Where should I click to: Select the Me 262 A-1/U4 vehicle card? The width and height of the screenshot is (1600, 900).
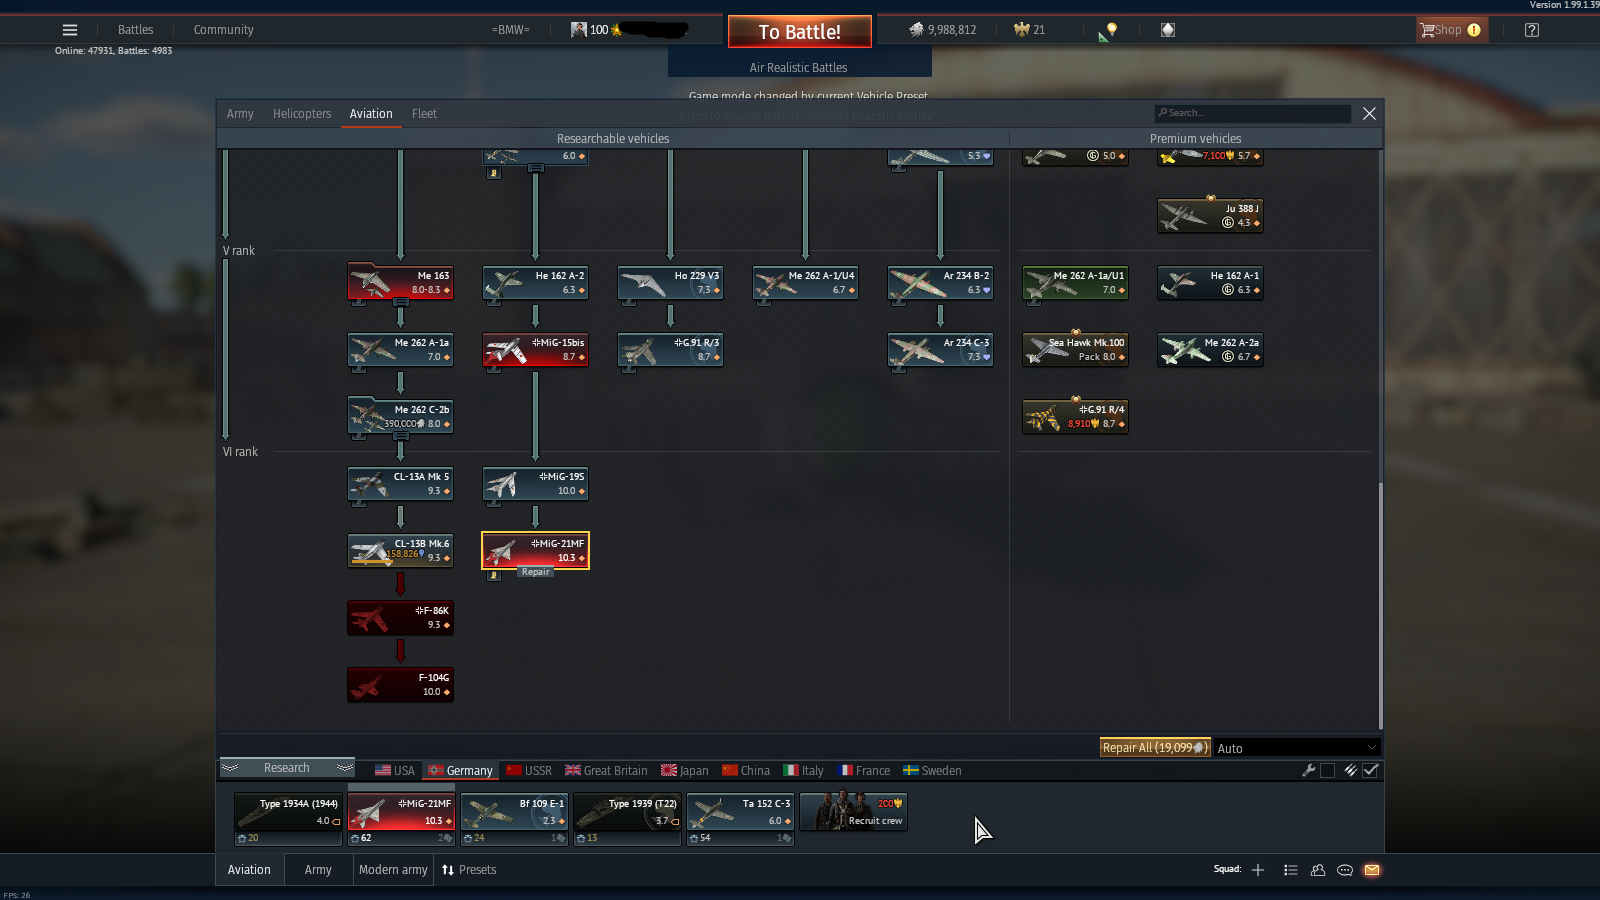pos(805,282)
